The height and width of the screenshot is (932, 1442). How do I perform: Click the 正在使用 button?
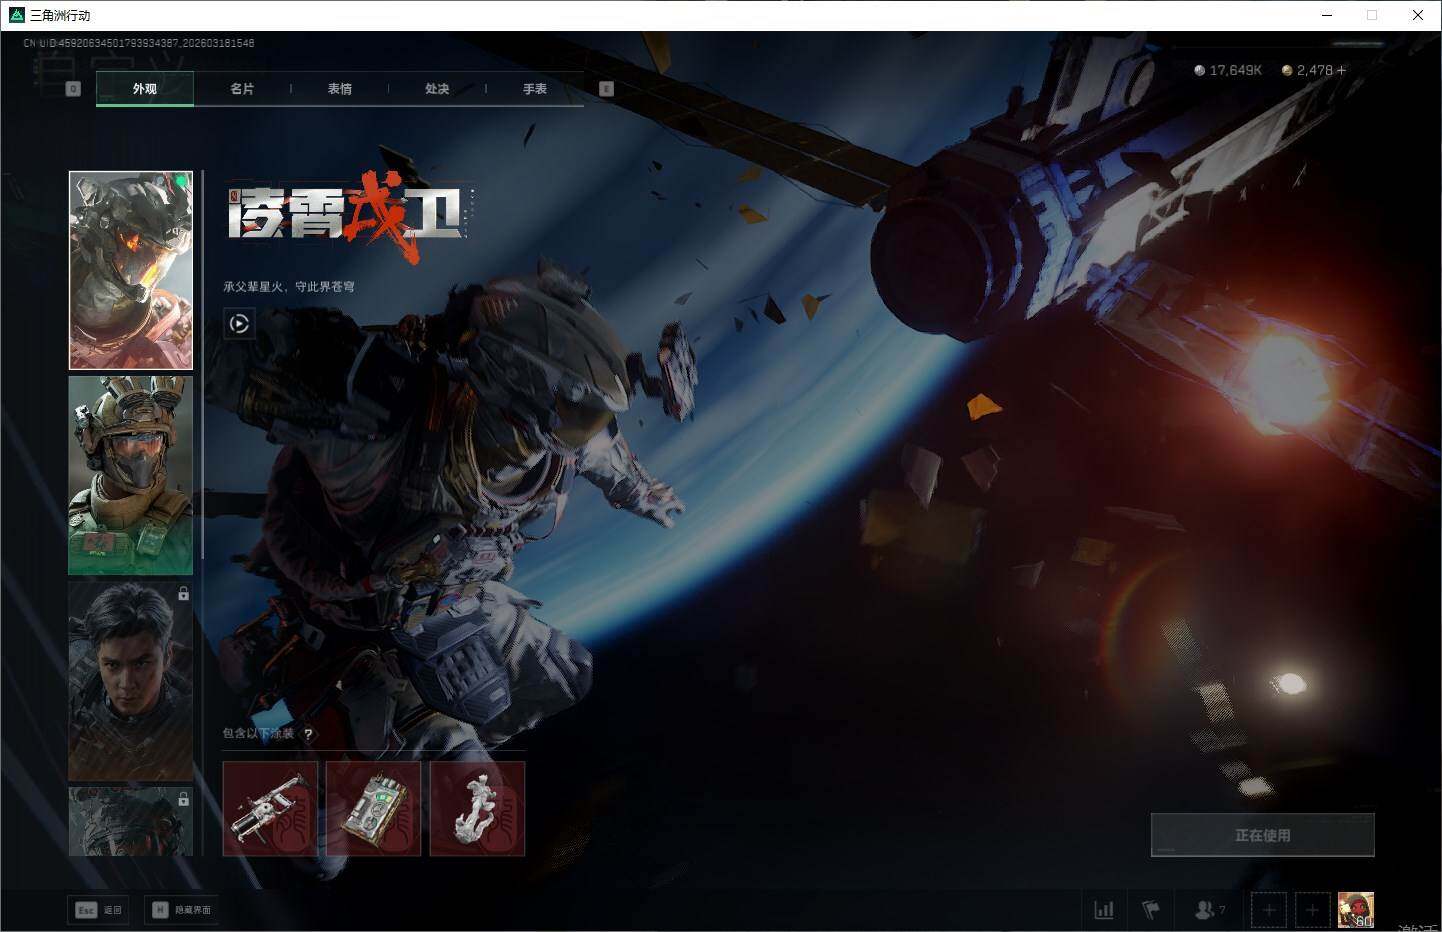(1262, 835)
